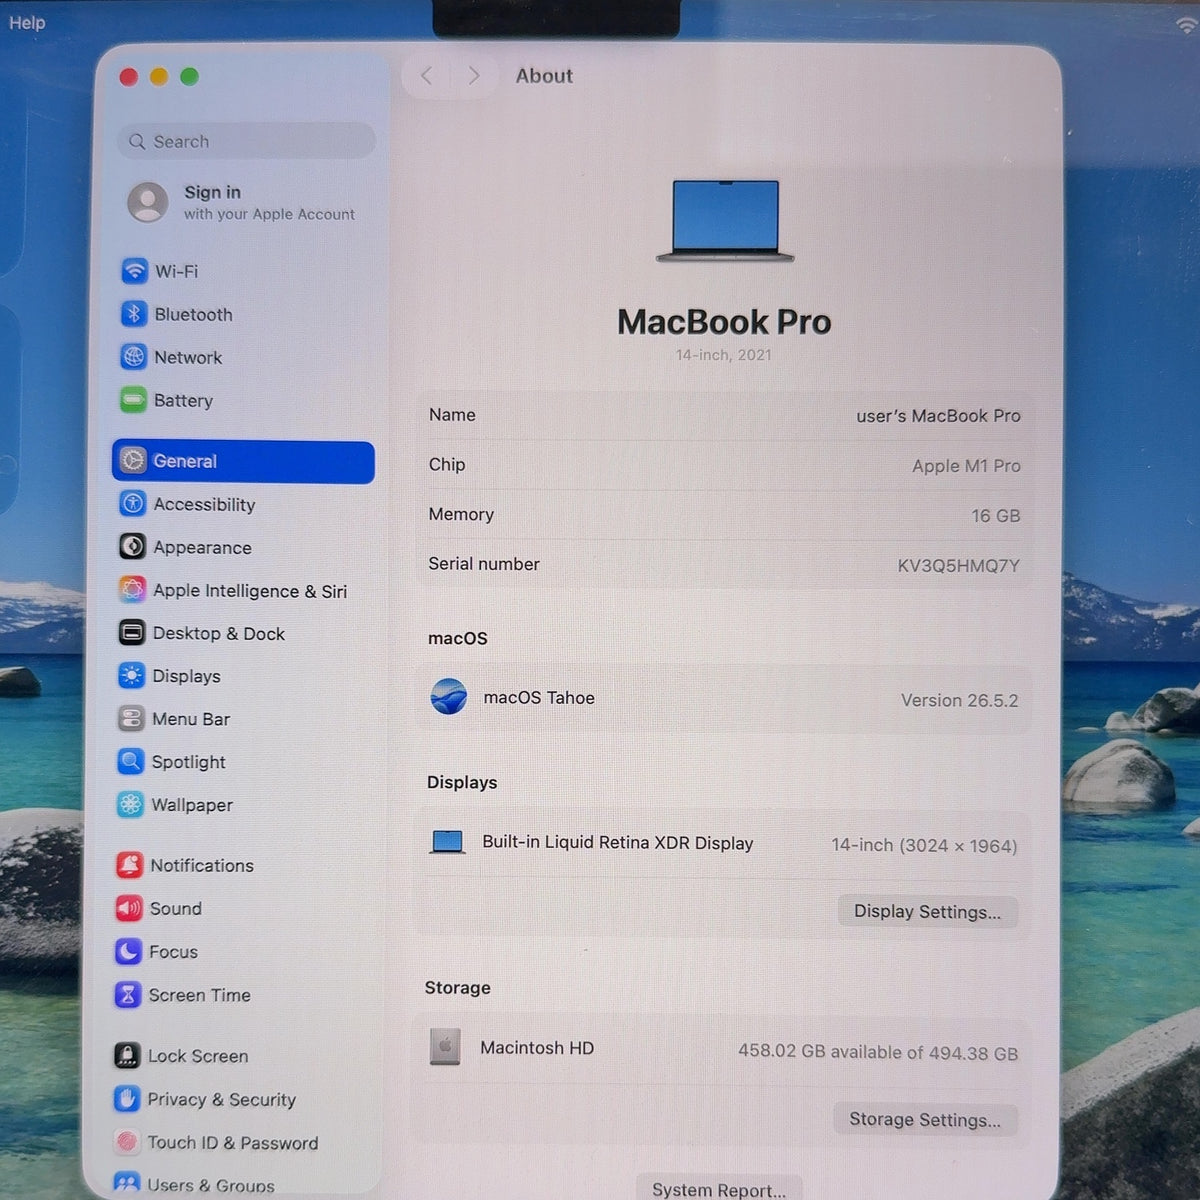Click the 16 GB memory value

(996, 516)
